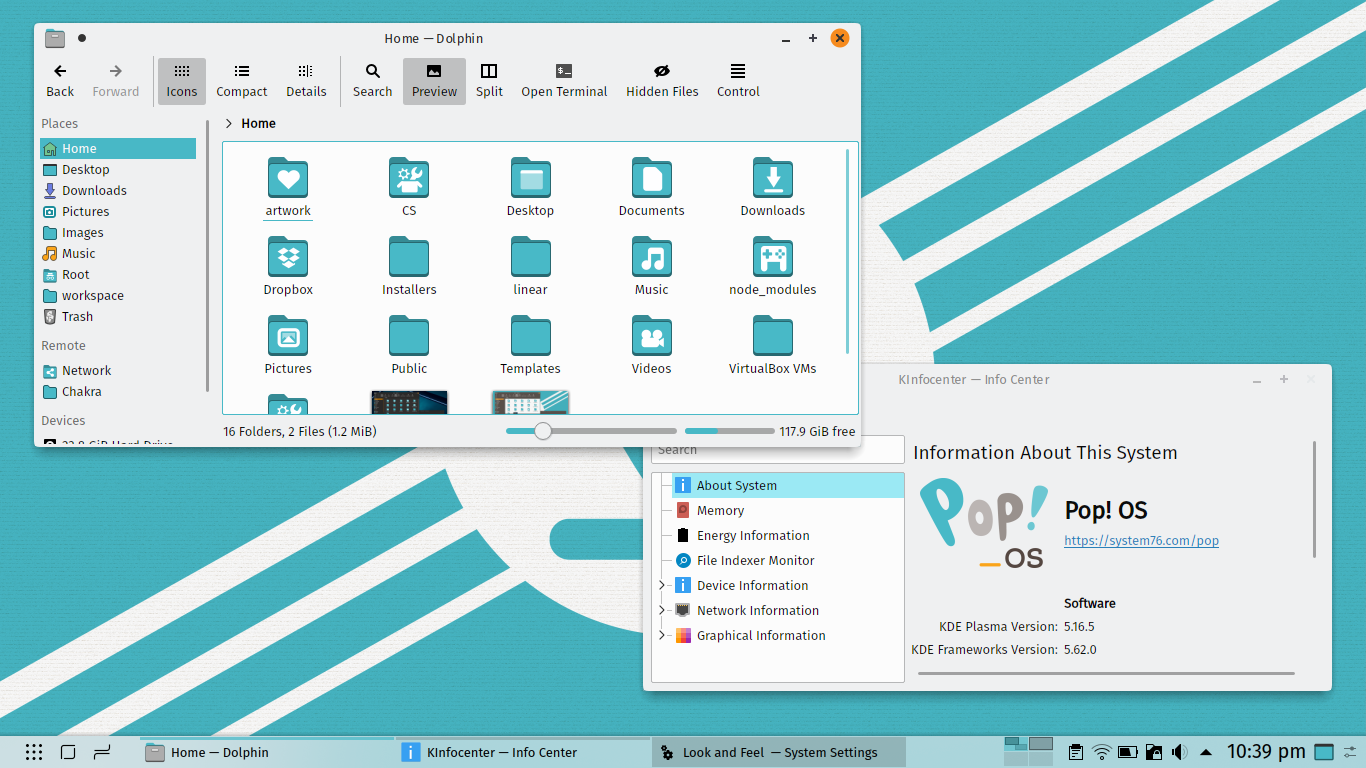Viewport: 1366px width, 768px height.
Task: Open Dolphin window menu folder icon
Action: coord(55,38)
